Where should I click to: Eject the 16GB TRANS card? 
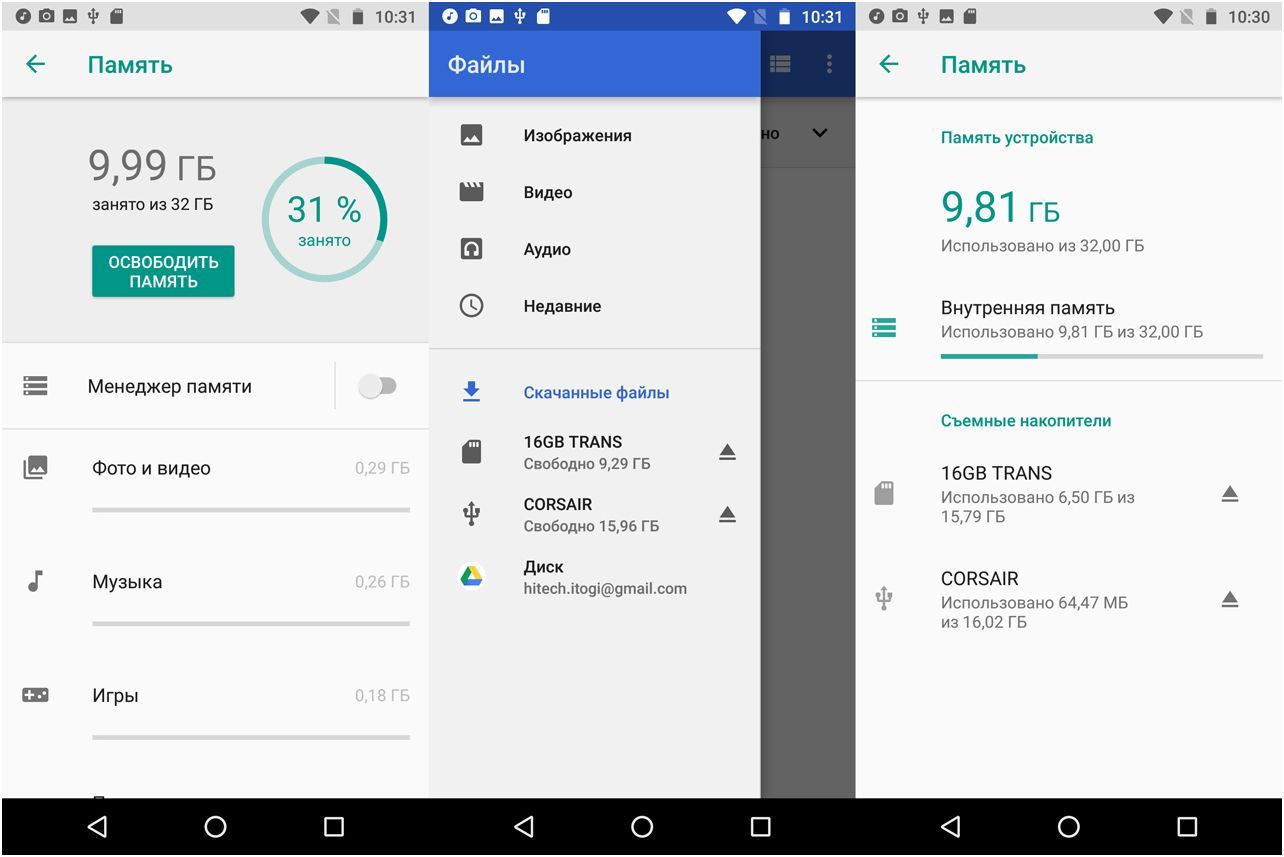(728, 451)
